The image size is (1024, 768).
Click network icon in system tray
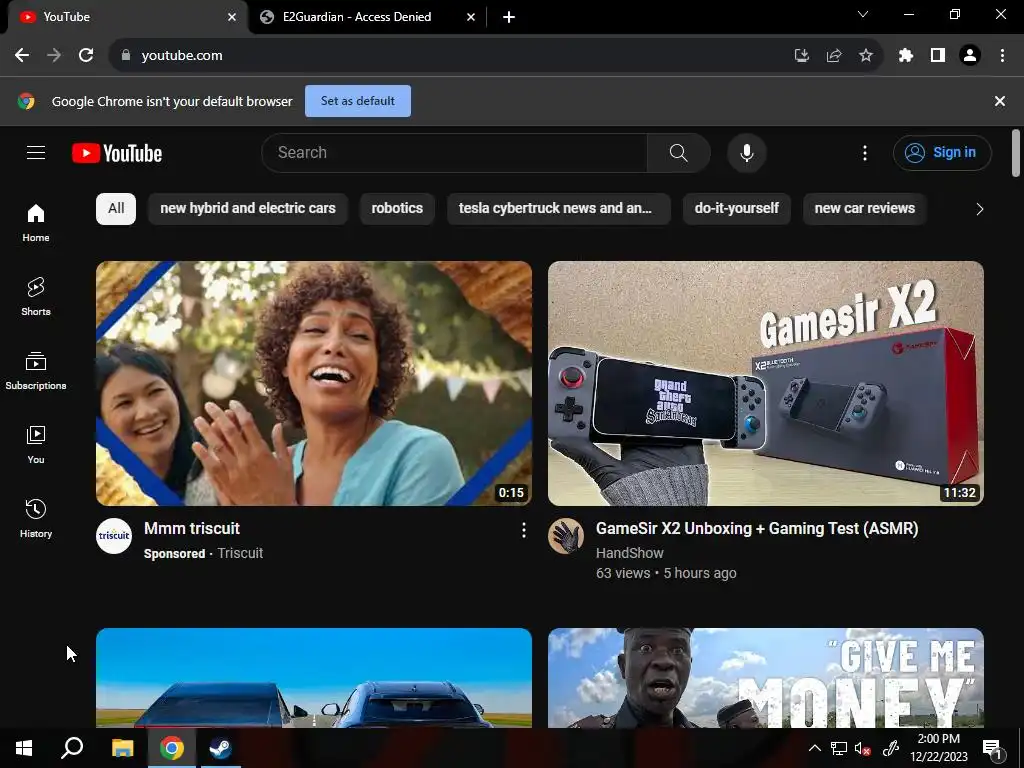pyautogui.click(x=839, y=748)
